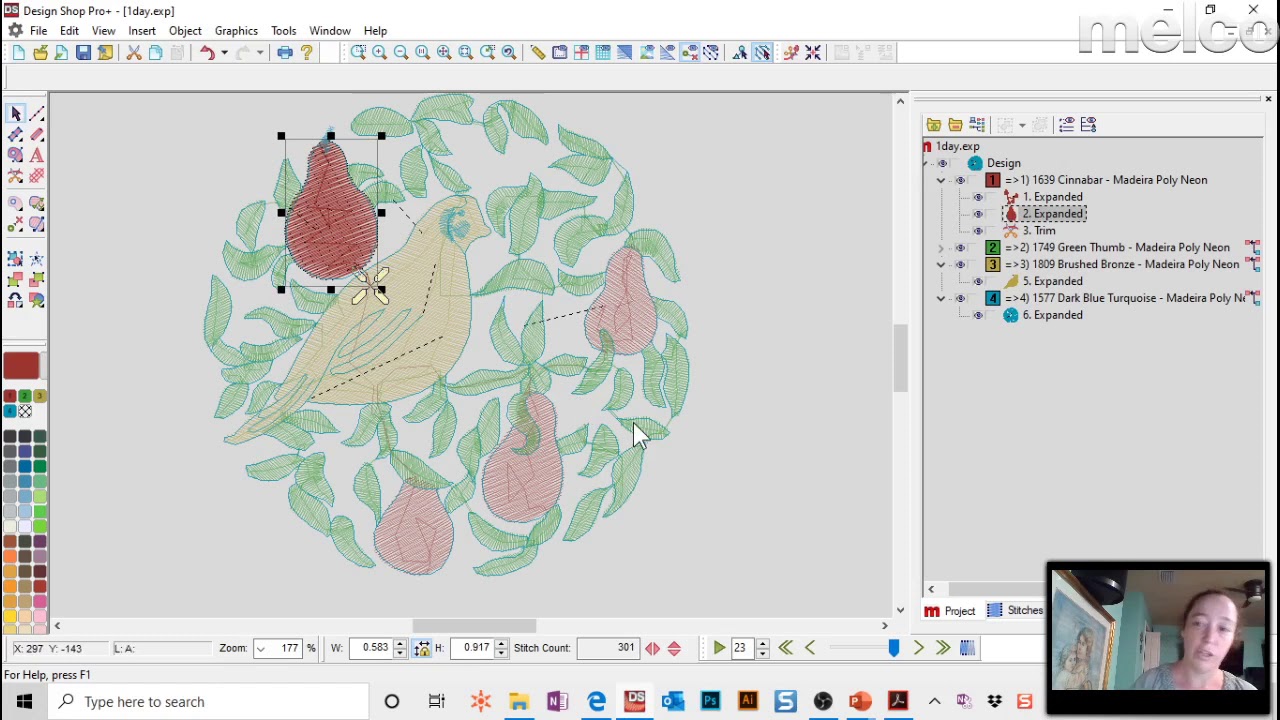Click the Zoom In magnifier icon
This screenshot has width=1280, height=720.
[x=380, y=53]
